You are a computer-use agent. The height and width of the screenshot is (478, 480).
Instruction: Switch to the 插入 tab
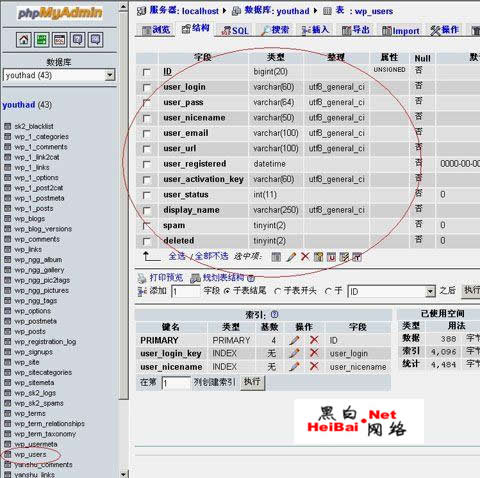pyautogui.click(x=315, y=30)
